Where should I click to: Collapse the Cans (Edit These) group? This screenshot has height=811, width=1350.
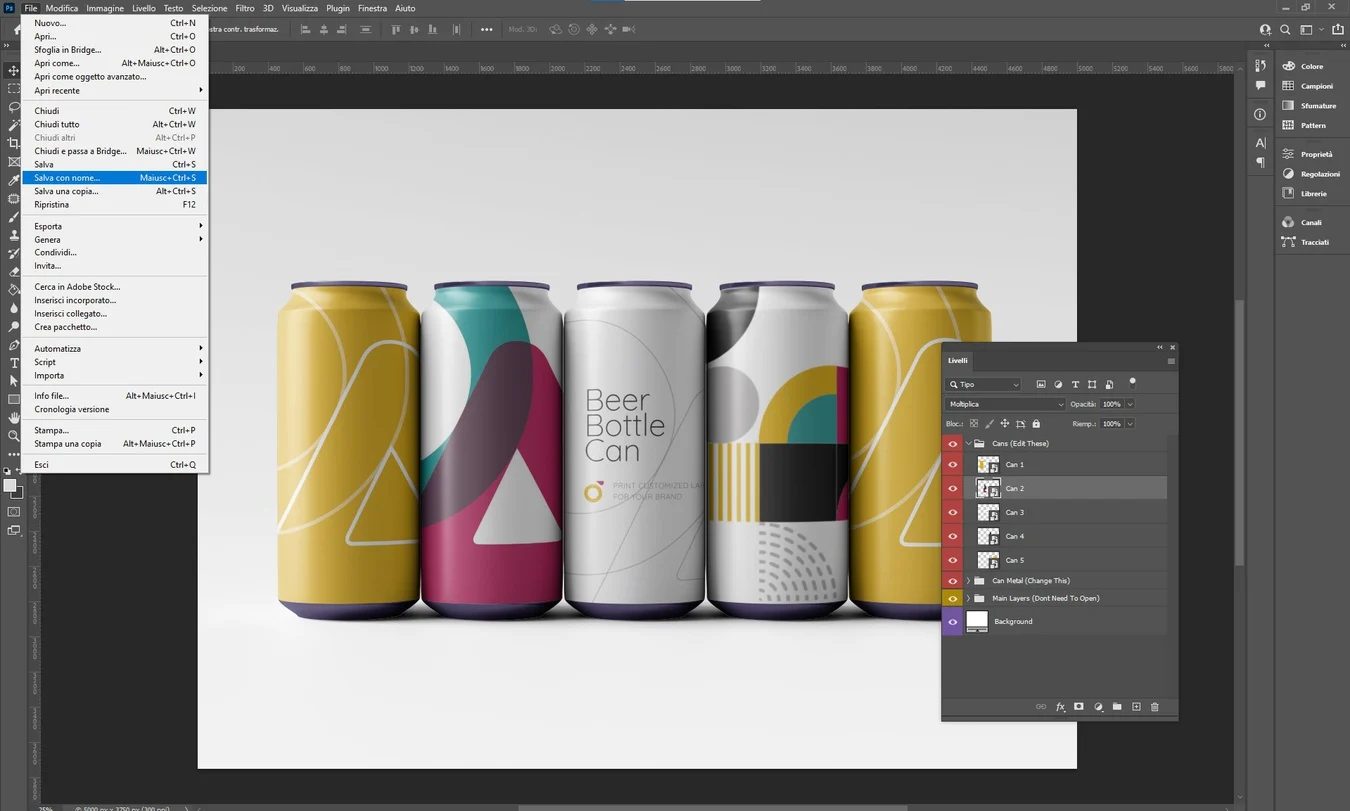point(967,442)
